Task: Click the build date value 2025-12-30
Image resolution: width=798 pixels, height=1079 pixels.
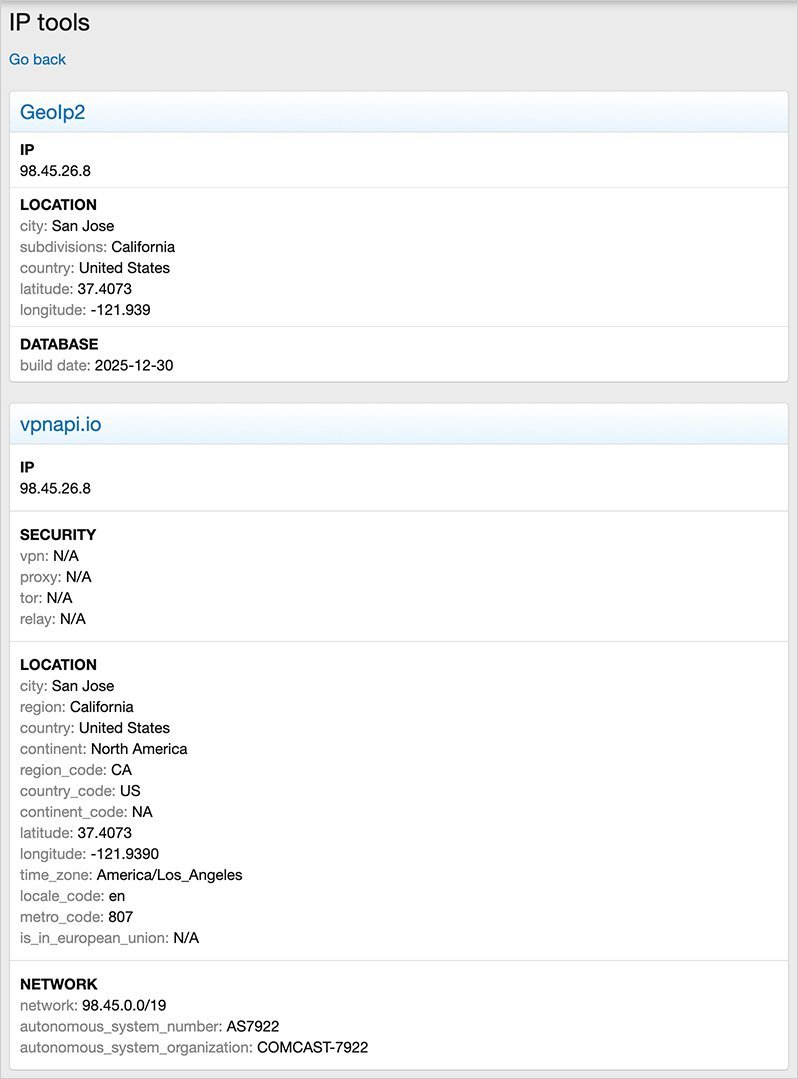Action: pyautogui.click(x=133, y=365)
